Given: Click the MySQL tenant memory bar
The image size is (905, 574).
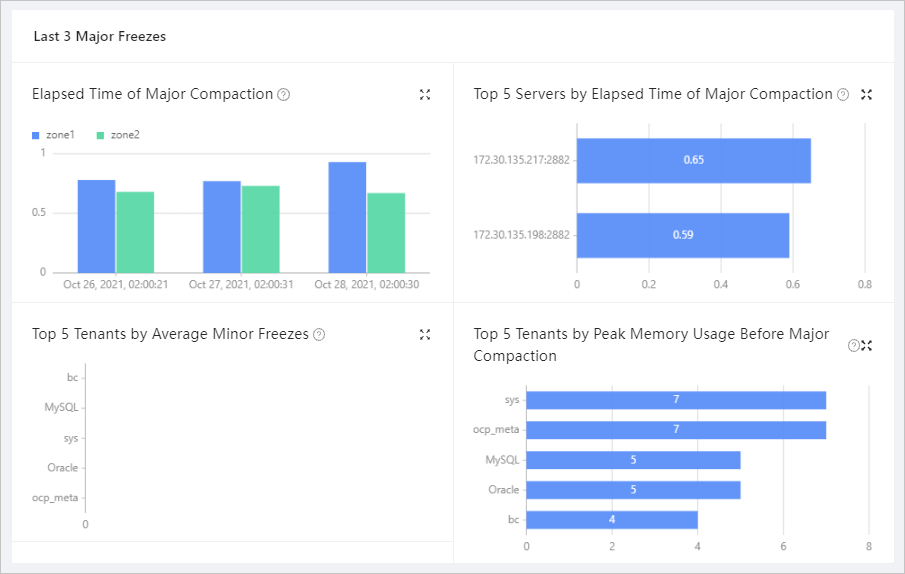Looking at the screenshot, I should coord(633,460).
